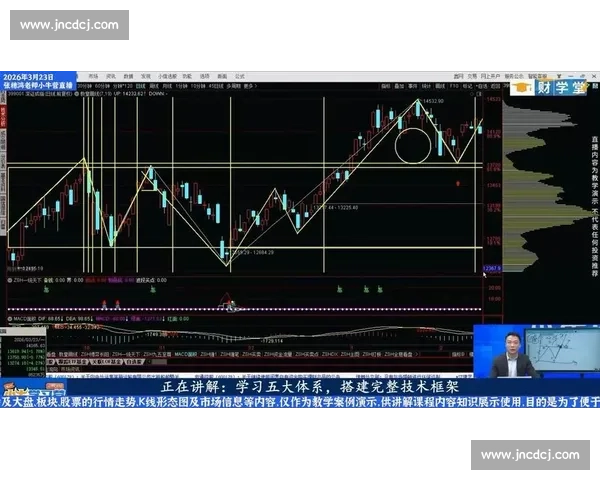Open the 数据 menu
Screen dimensions: 600x480
(x=128, y=77)
